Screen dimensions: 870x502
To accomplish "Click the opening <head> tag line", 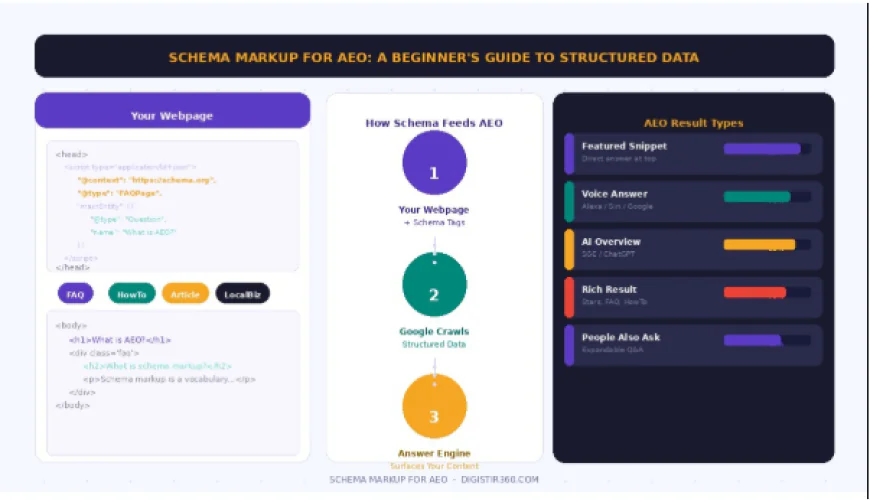I will (72, 154).
